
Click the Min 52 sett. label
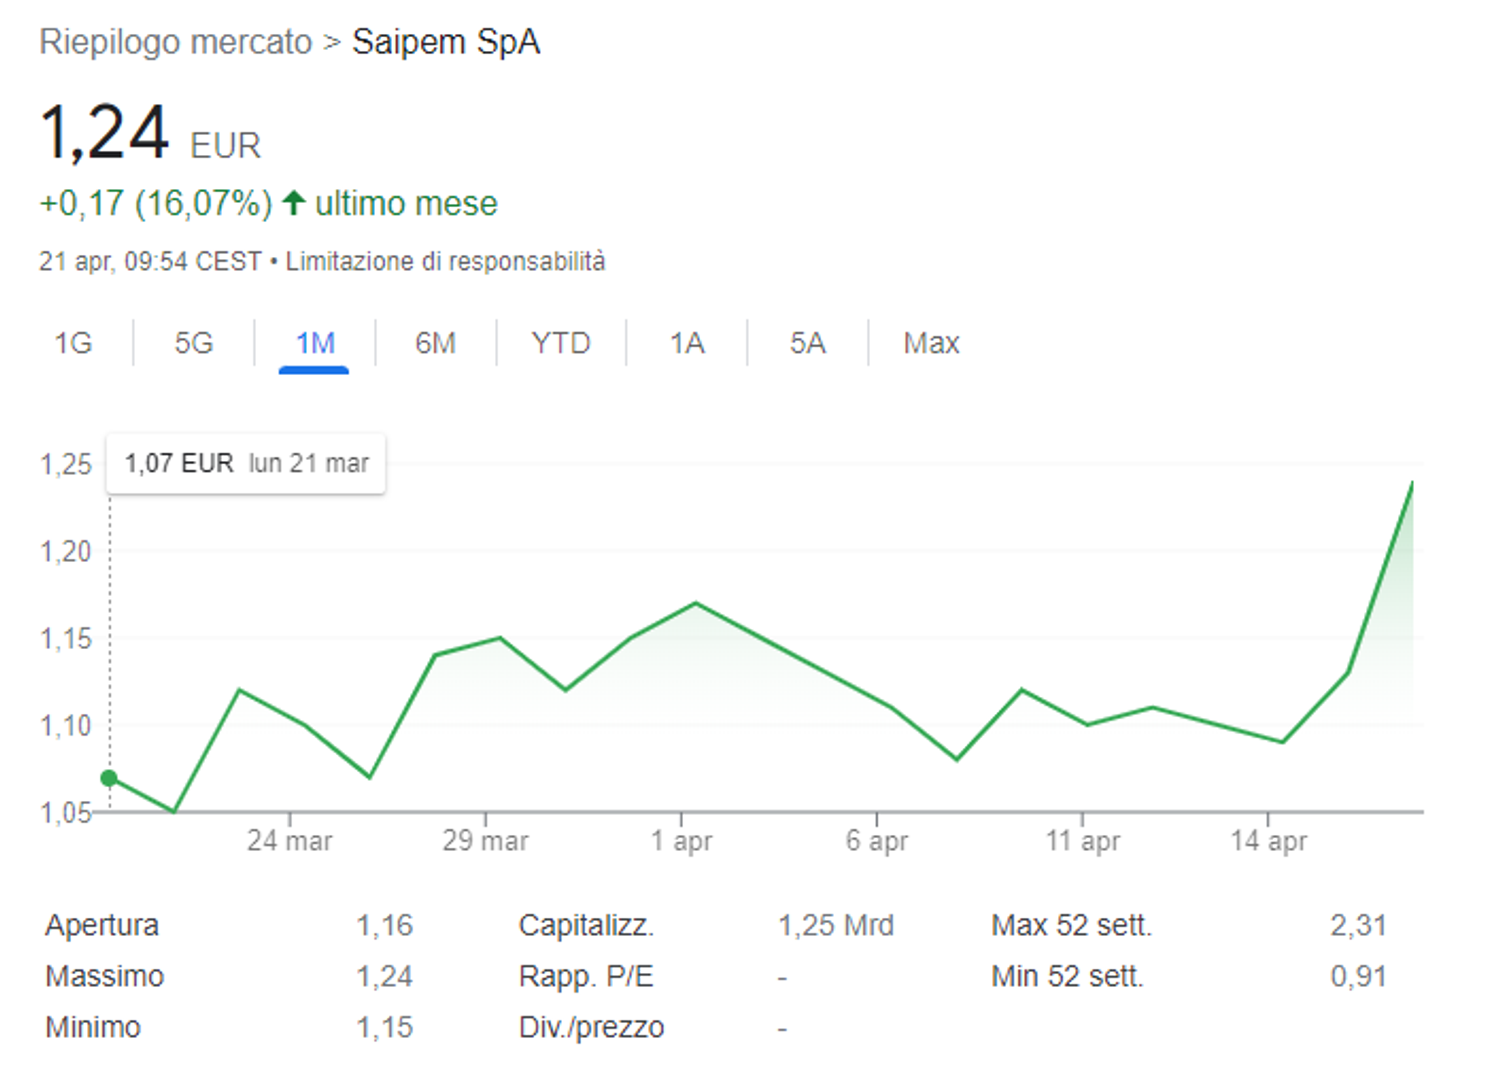click(x=1067, y=976)
